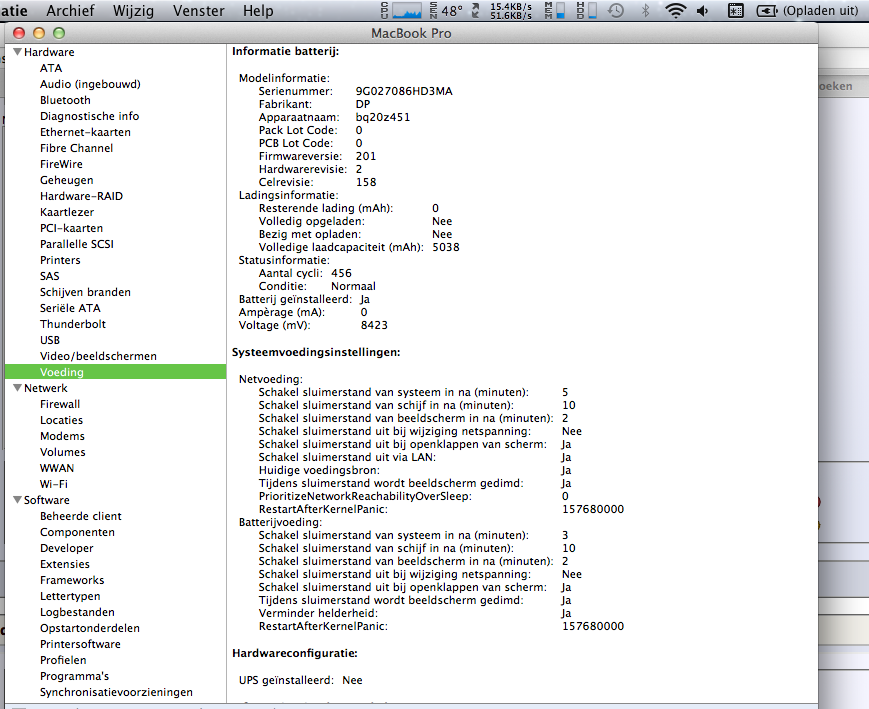Select WWAN under Netwerk
The width and height of the screenshot is (869, 709).
pyautogui.click(x=57, y=468)
